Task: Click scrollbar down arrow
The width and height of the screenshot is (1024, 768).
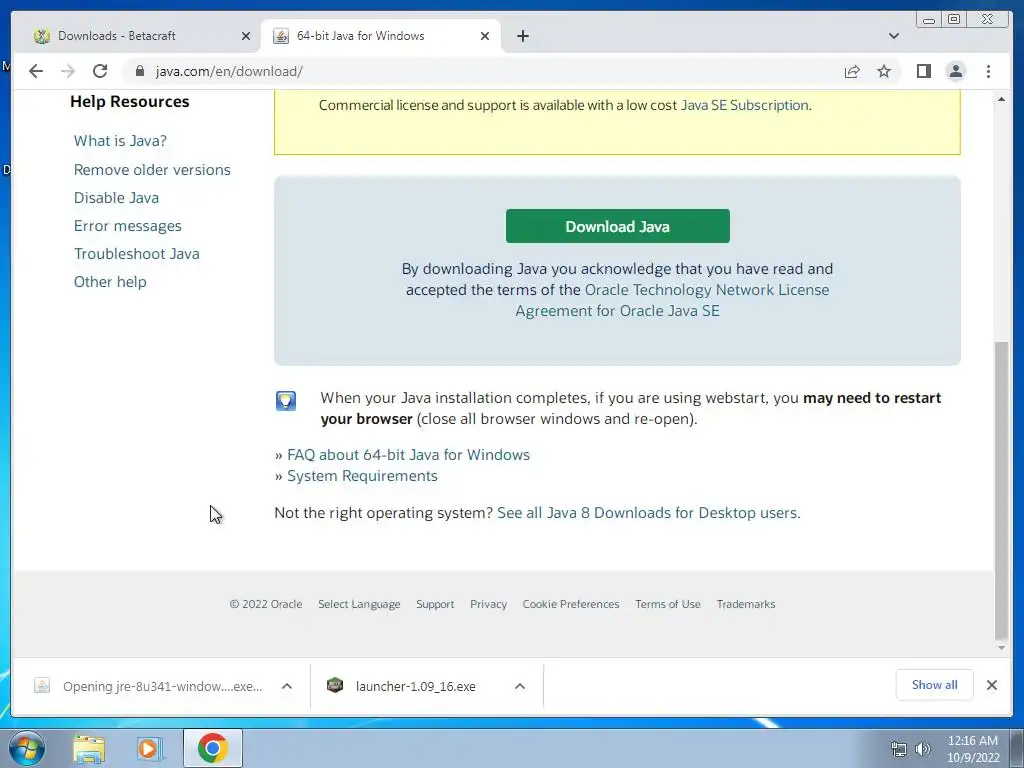Action: pos(1001,648)
